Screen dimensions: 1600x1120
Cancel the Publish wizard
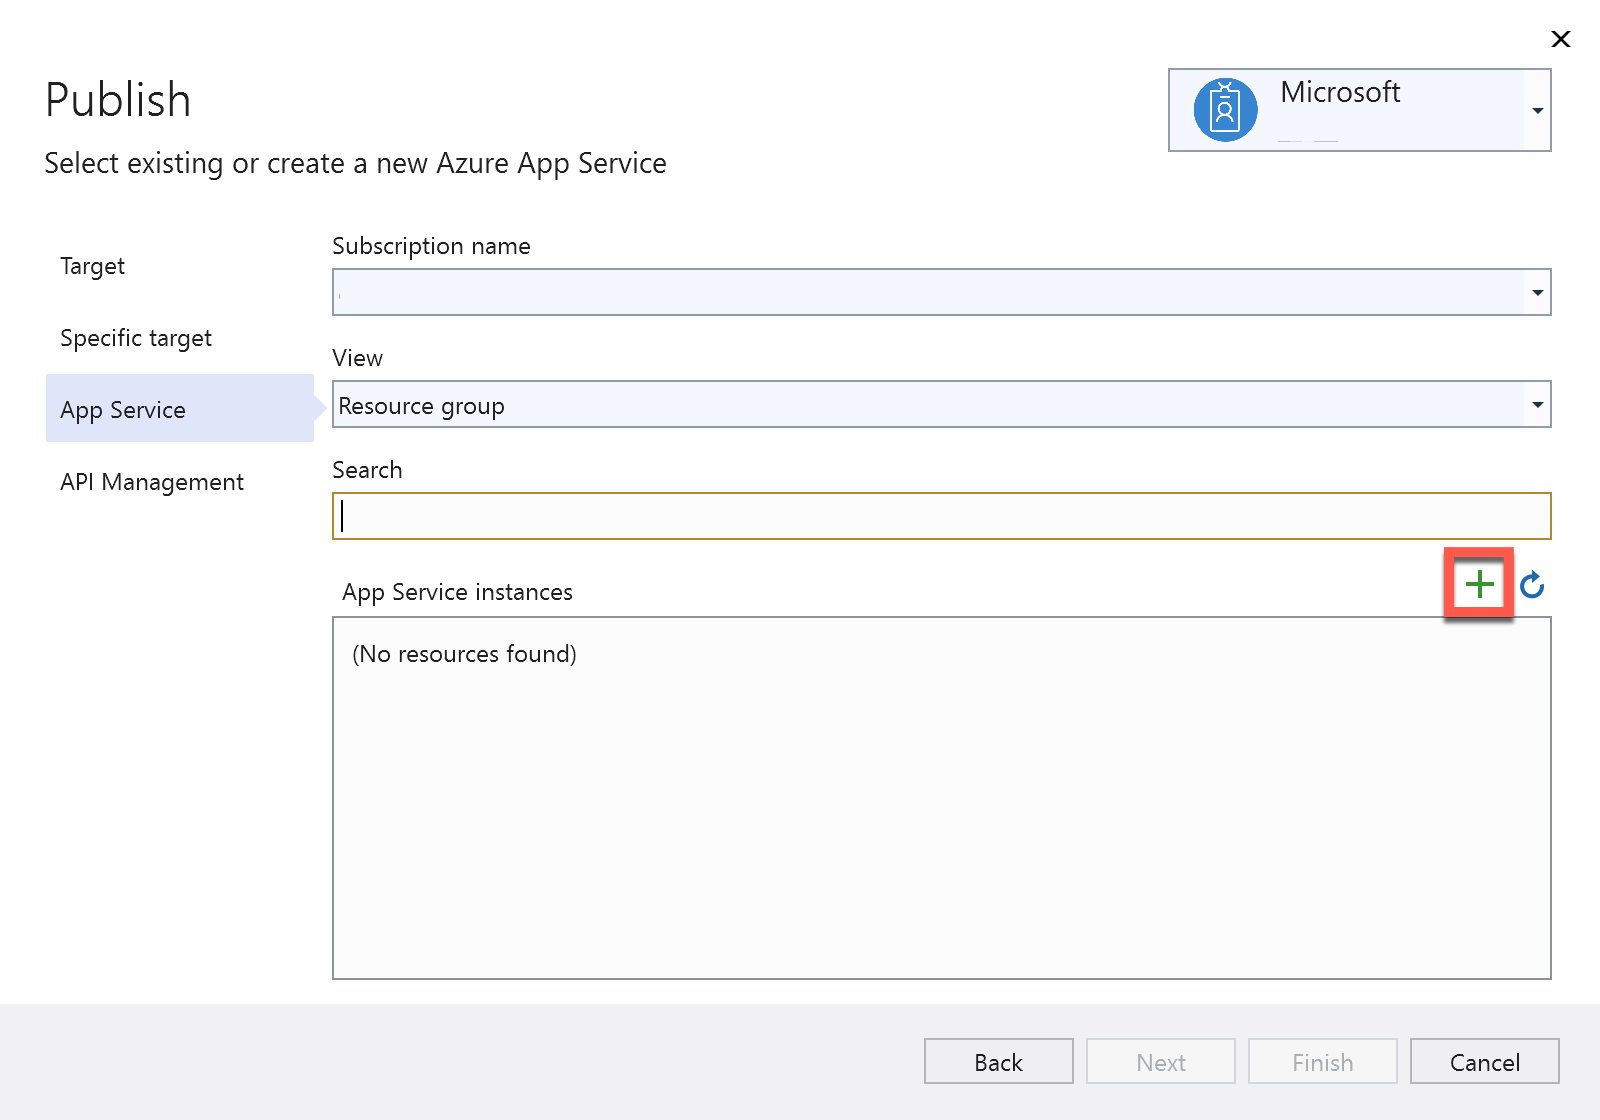coord(1484,1061)
